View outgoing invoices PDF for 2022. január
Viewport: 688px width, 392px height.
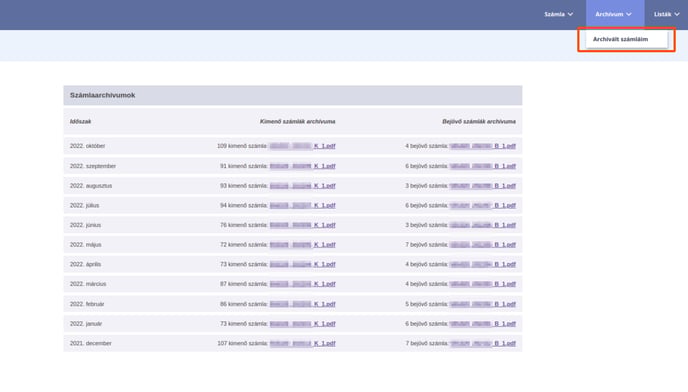click(x=302, y=324)
